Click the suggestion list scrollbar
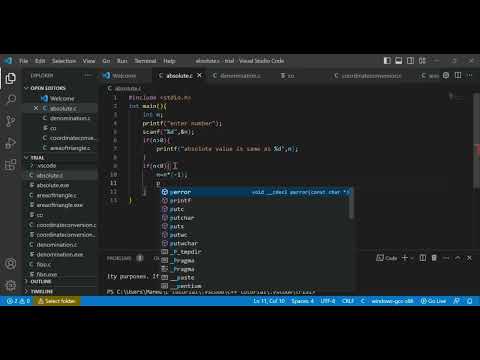Viewport: 480px width, 360px height. pyautogui.click(x=351, y=204)
